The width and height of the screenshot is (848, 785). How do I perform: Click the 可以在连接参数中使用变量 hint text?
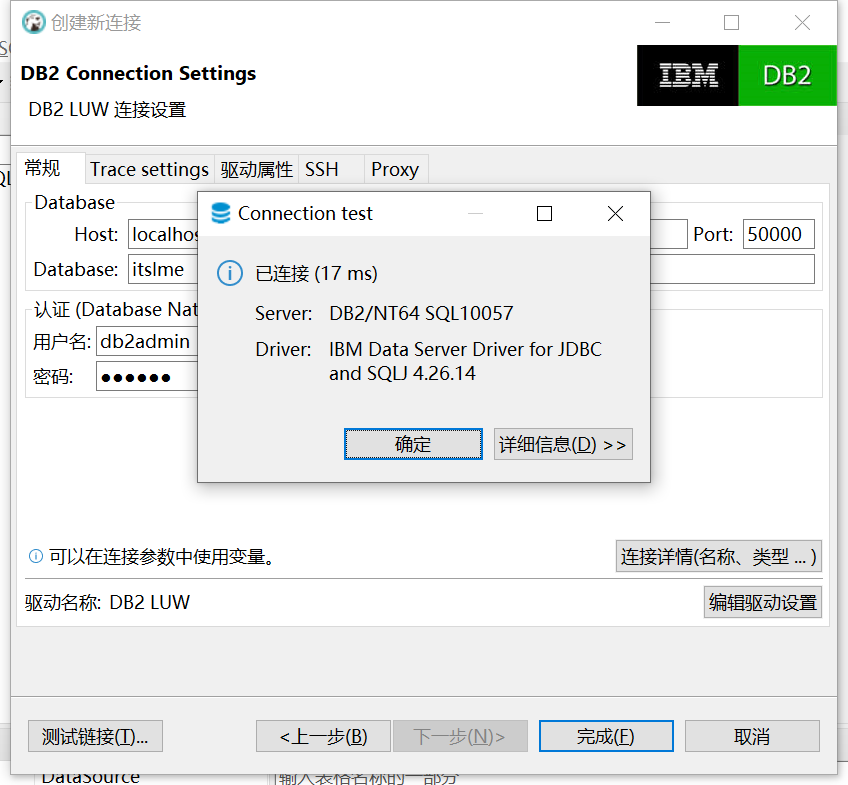162,556
